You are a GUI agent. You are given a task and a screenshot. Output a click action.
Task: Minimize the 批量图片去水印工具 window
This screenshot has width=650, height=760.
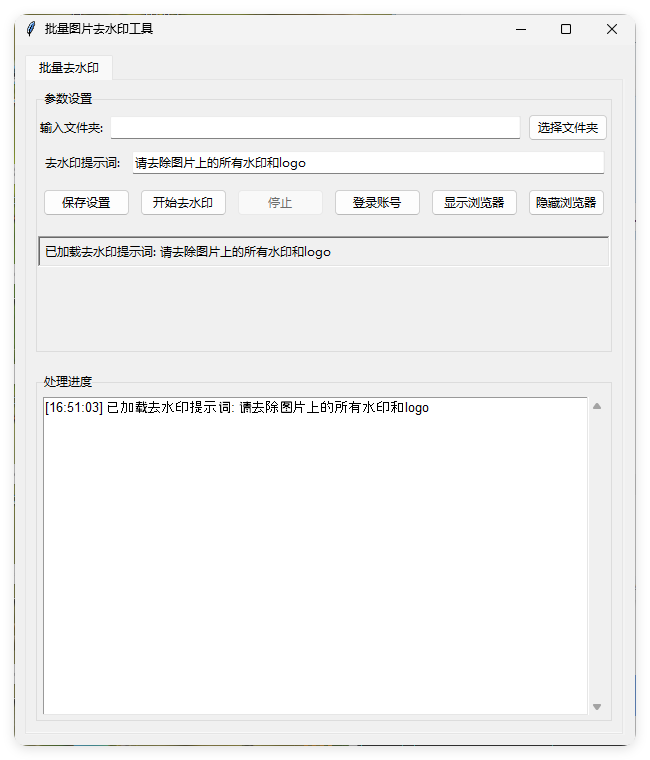click(520, 29)
